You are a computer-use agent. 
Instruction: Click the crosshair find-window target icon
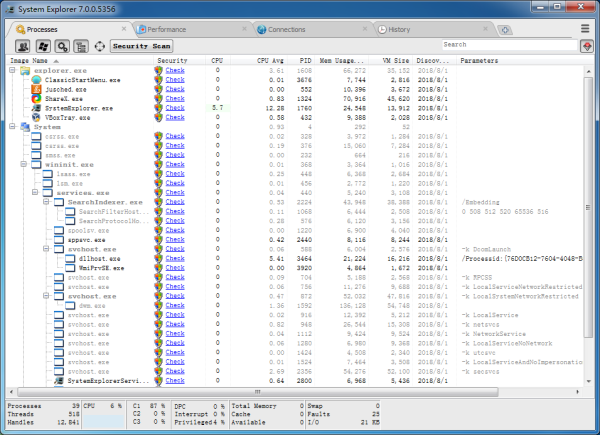99,46
